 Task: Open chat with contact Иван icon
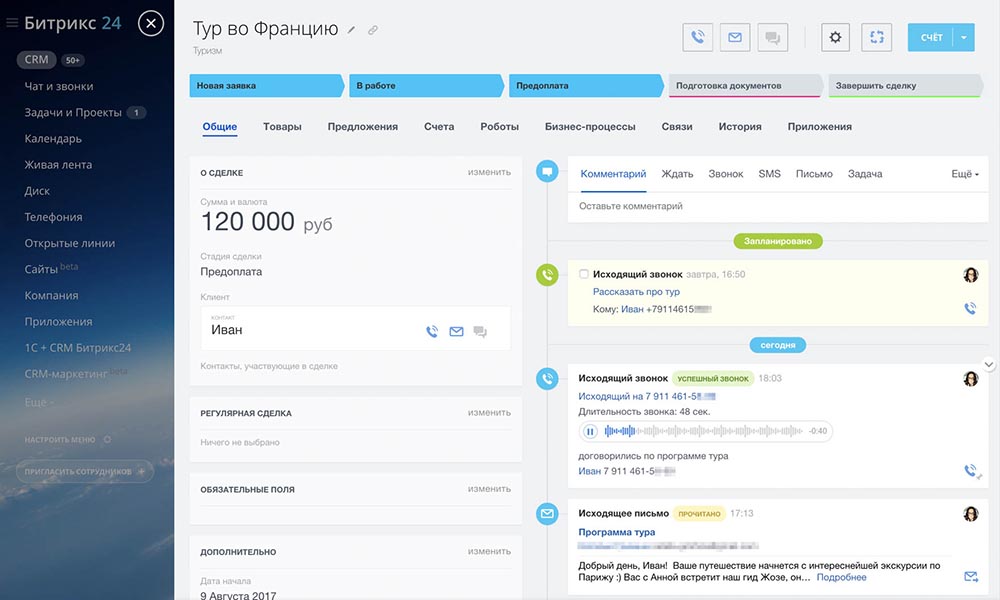(480, 332)
